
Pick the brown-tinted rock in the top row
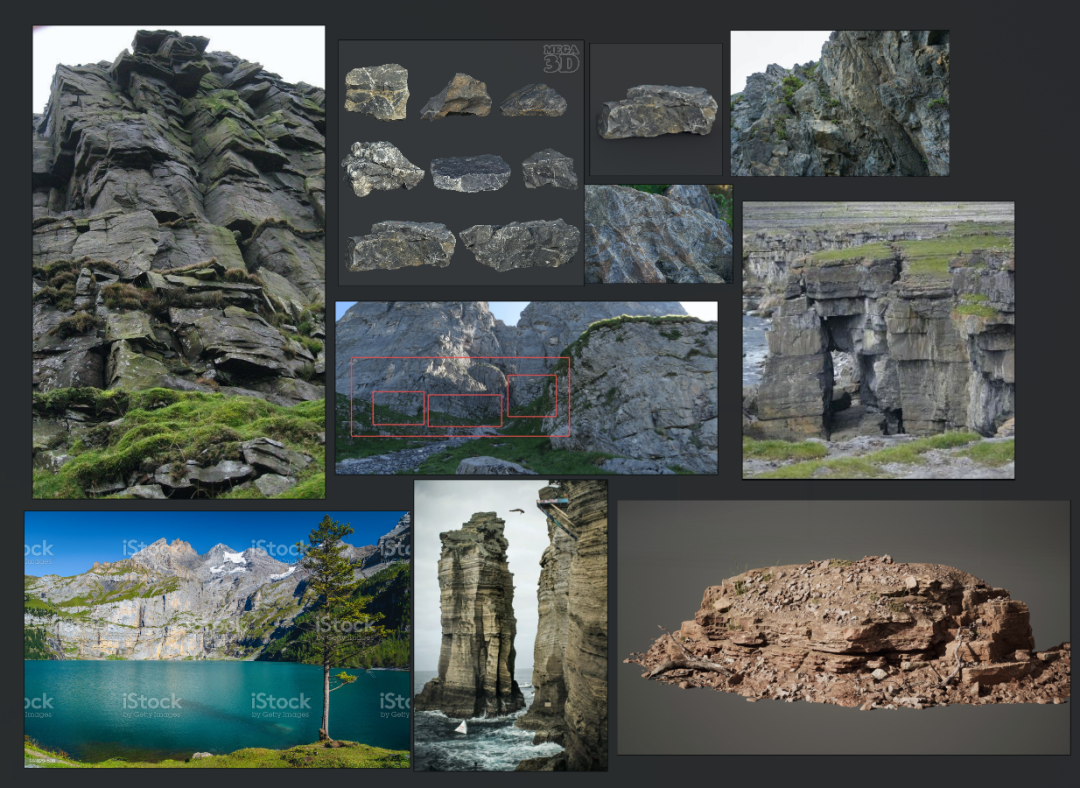[456, 96]
